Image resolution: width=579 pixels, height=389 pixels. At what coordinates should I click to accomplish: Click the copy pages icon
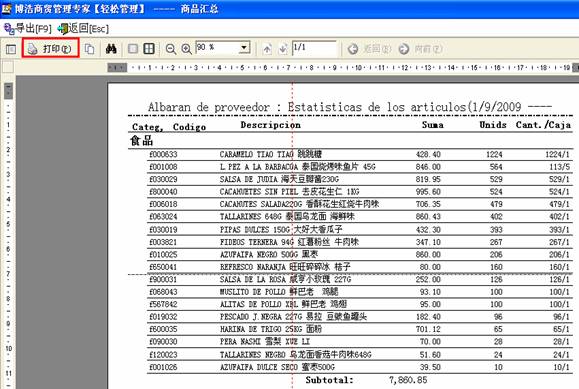click(x=89, y=49)
